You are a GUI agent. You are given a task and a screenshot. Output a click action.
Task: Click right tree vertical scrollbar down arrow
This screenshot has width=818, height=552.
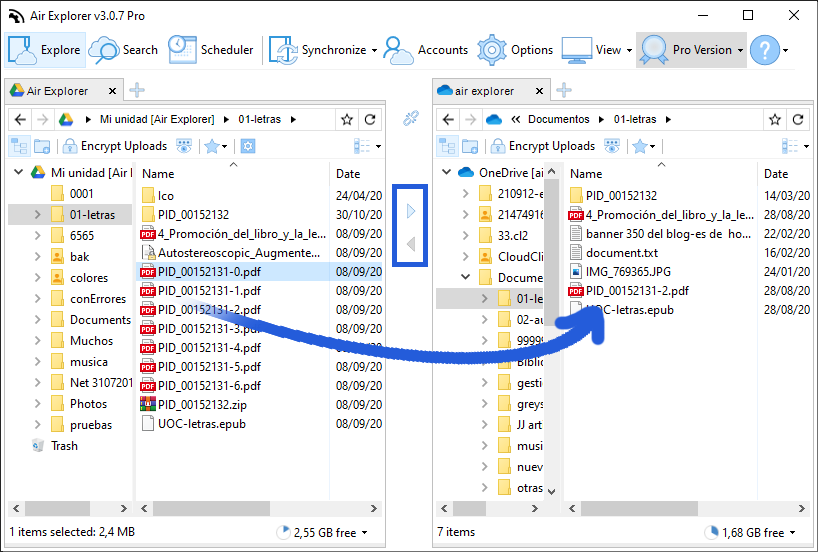click(x=551, y=491)
